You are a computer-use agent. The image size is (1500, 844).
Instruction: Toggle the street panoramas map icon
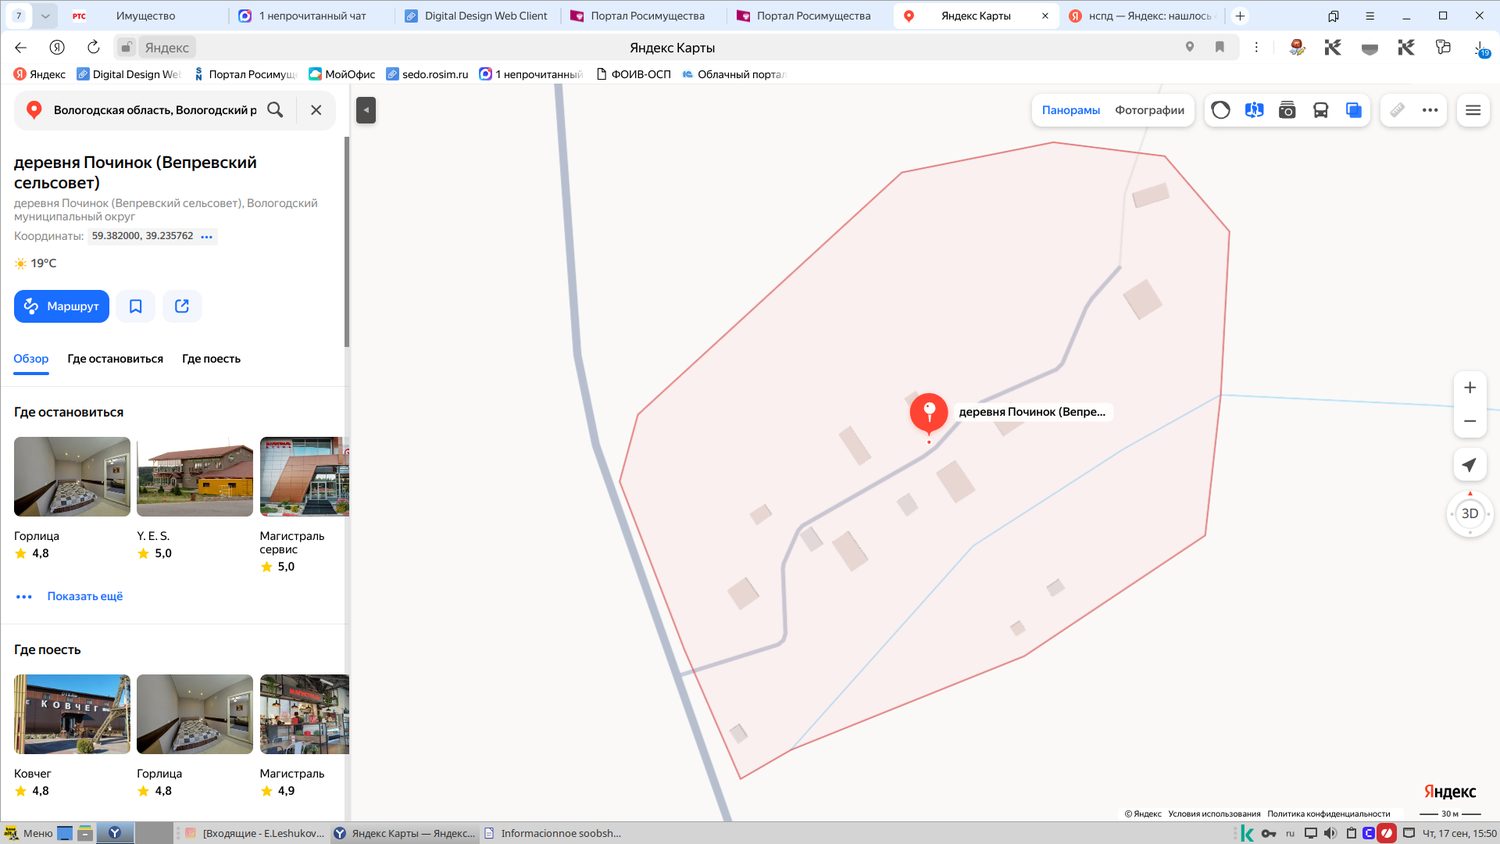click(1254, 110)
